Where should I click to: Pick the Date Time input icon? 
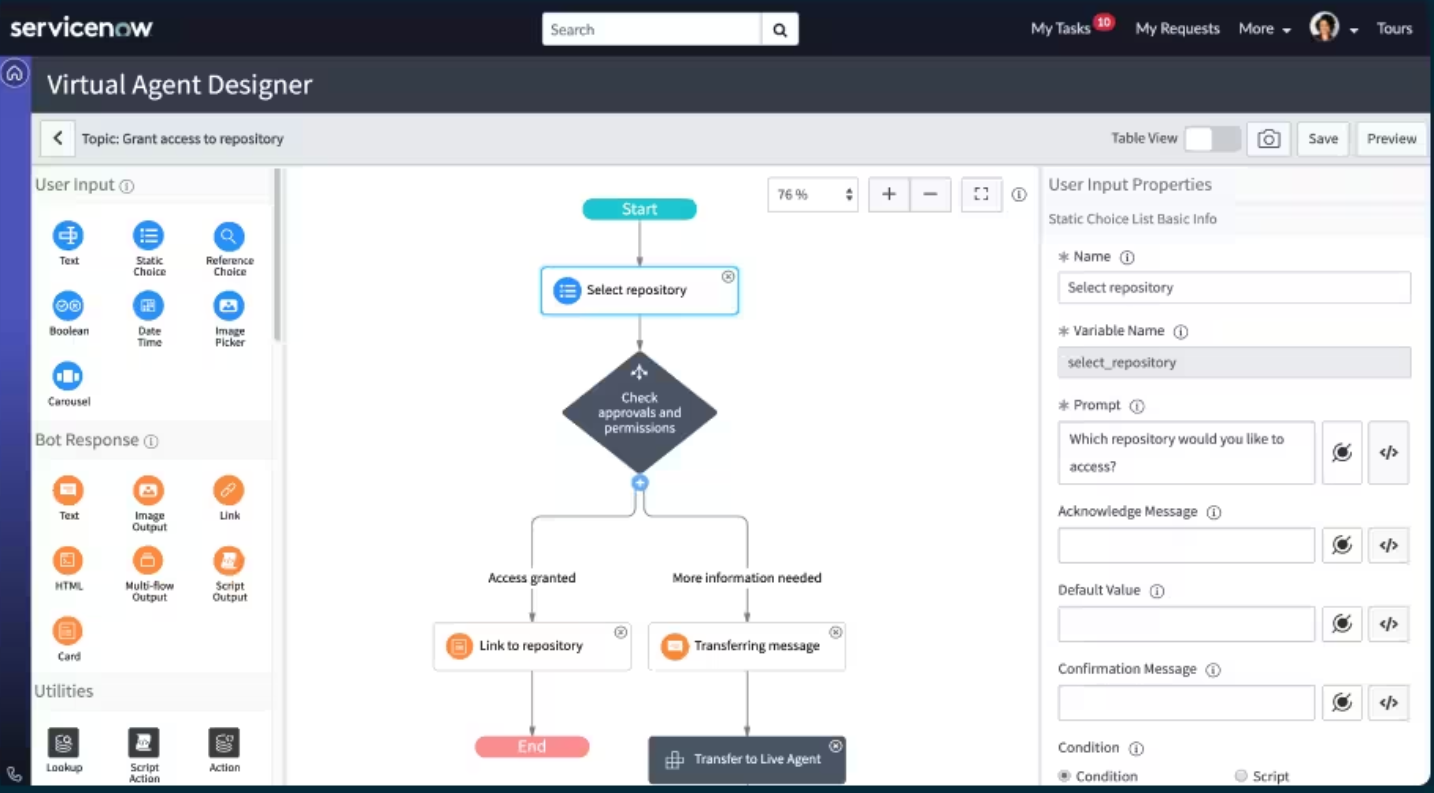[x=148, y=306]
